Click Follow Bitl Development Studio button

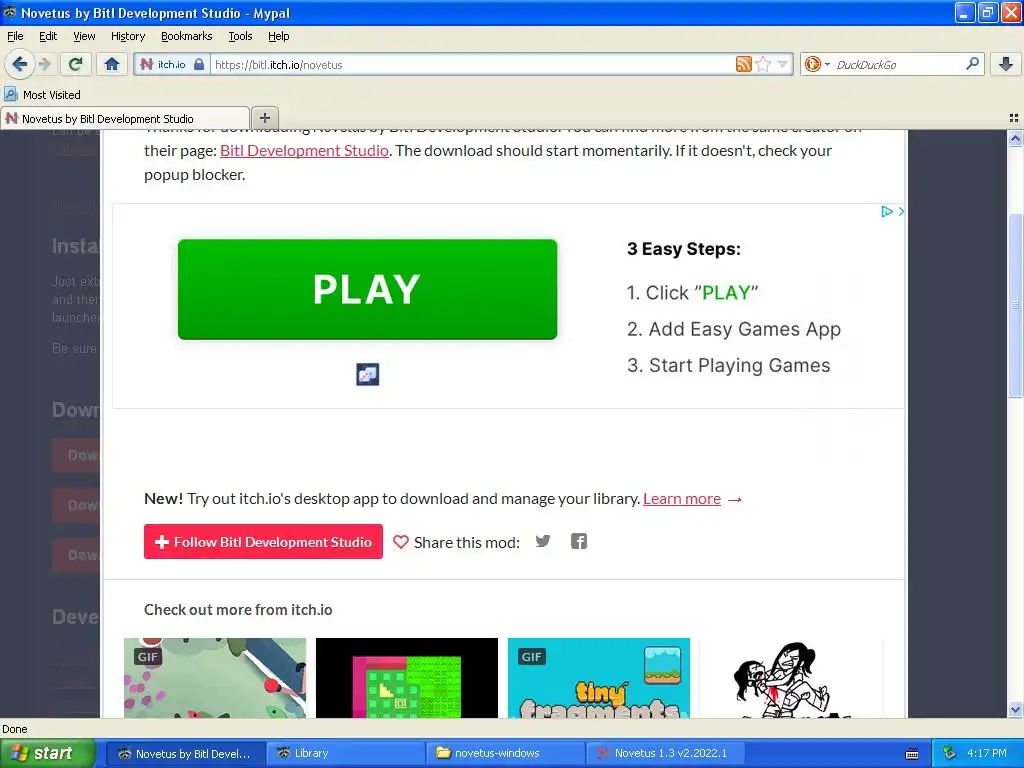pos(263,541)
